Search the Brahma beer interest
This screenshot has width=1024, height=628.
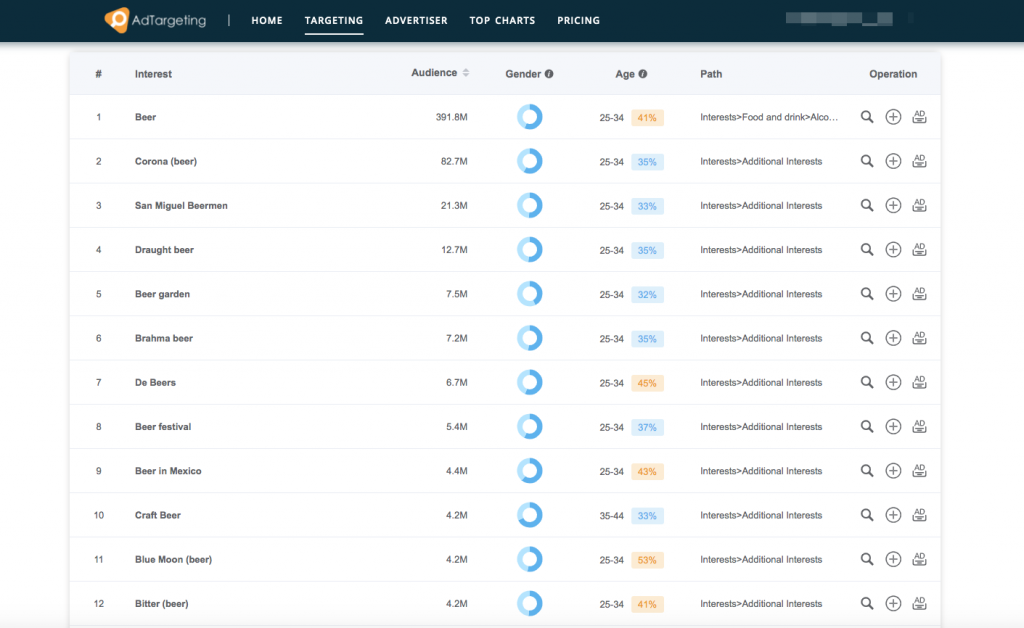pos(867,338)
